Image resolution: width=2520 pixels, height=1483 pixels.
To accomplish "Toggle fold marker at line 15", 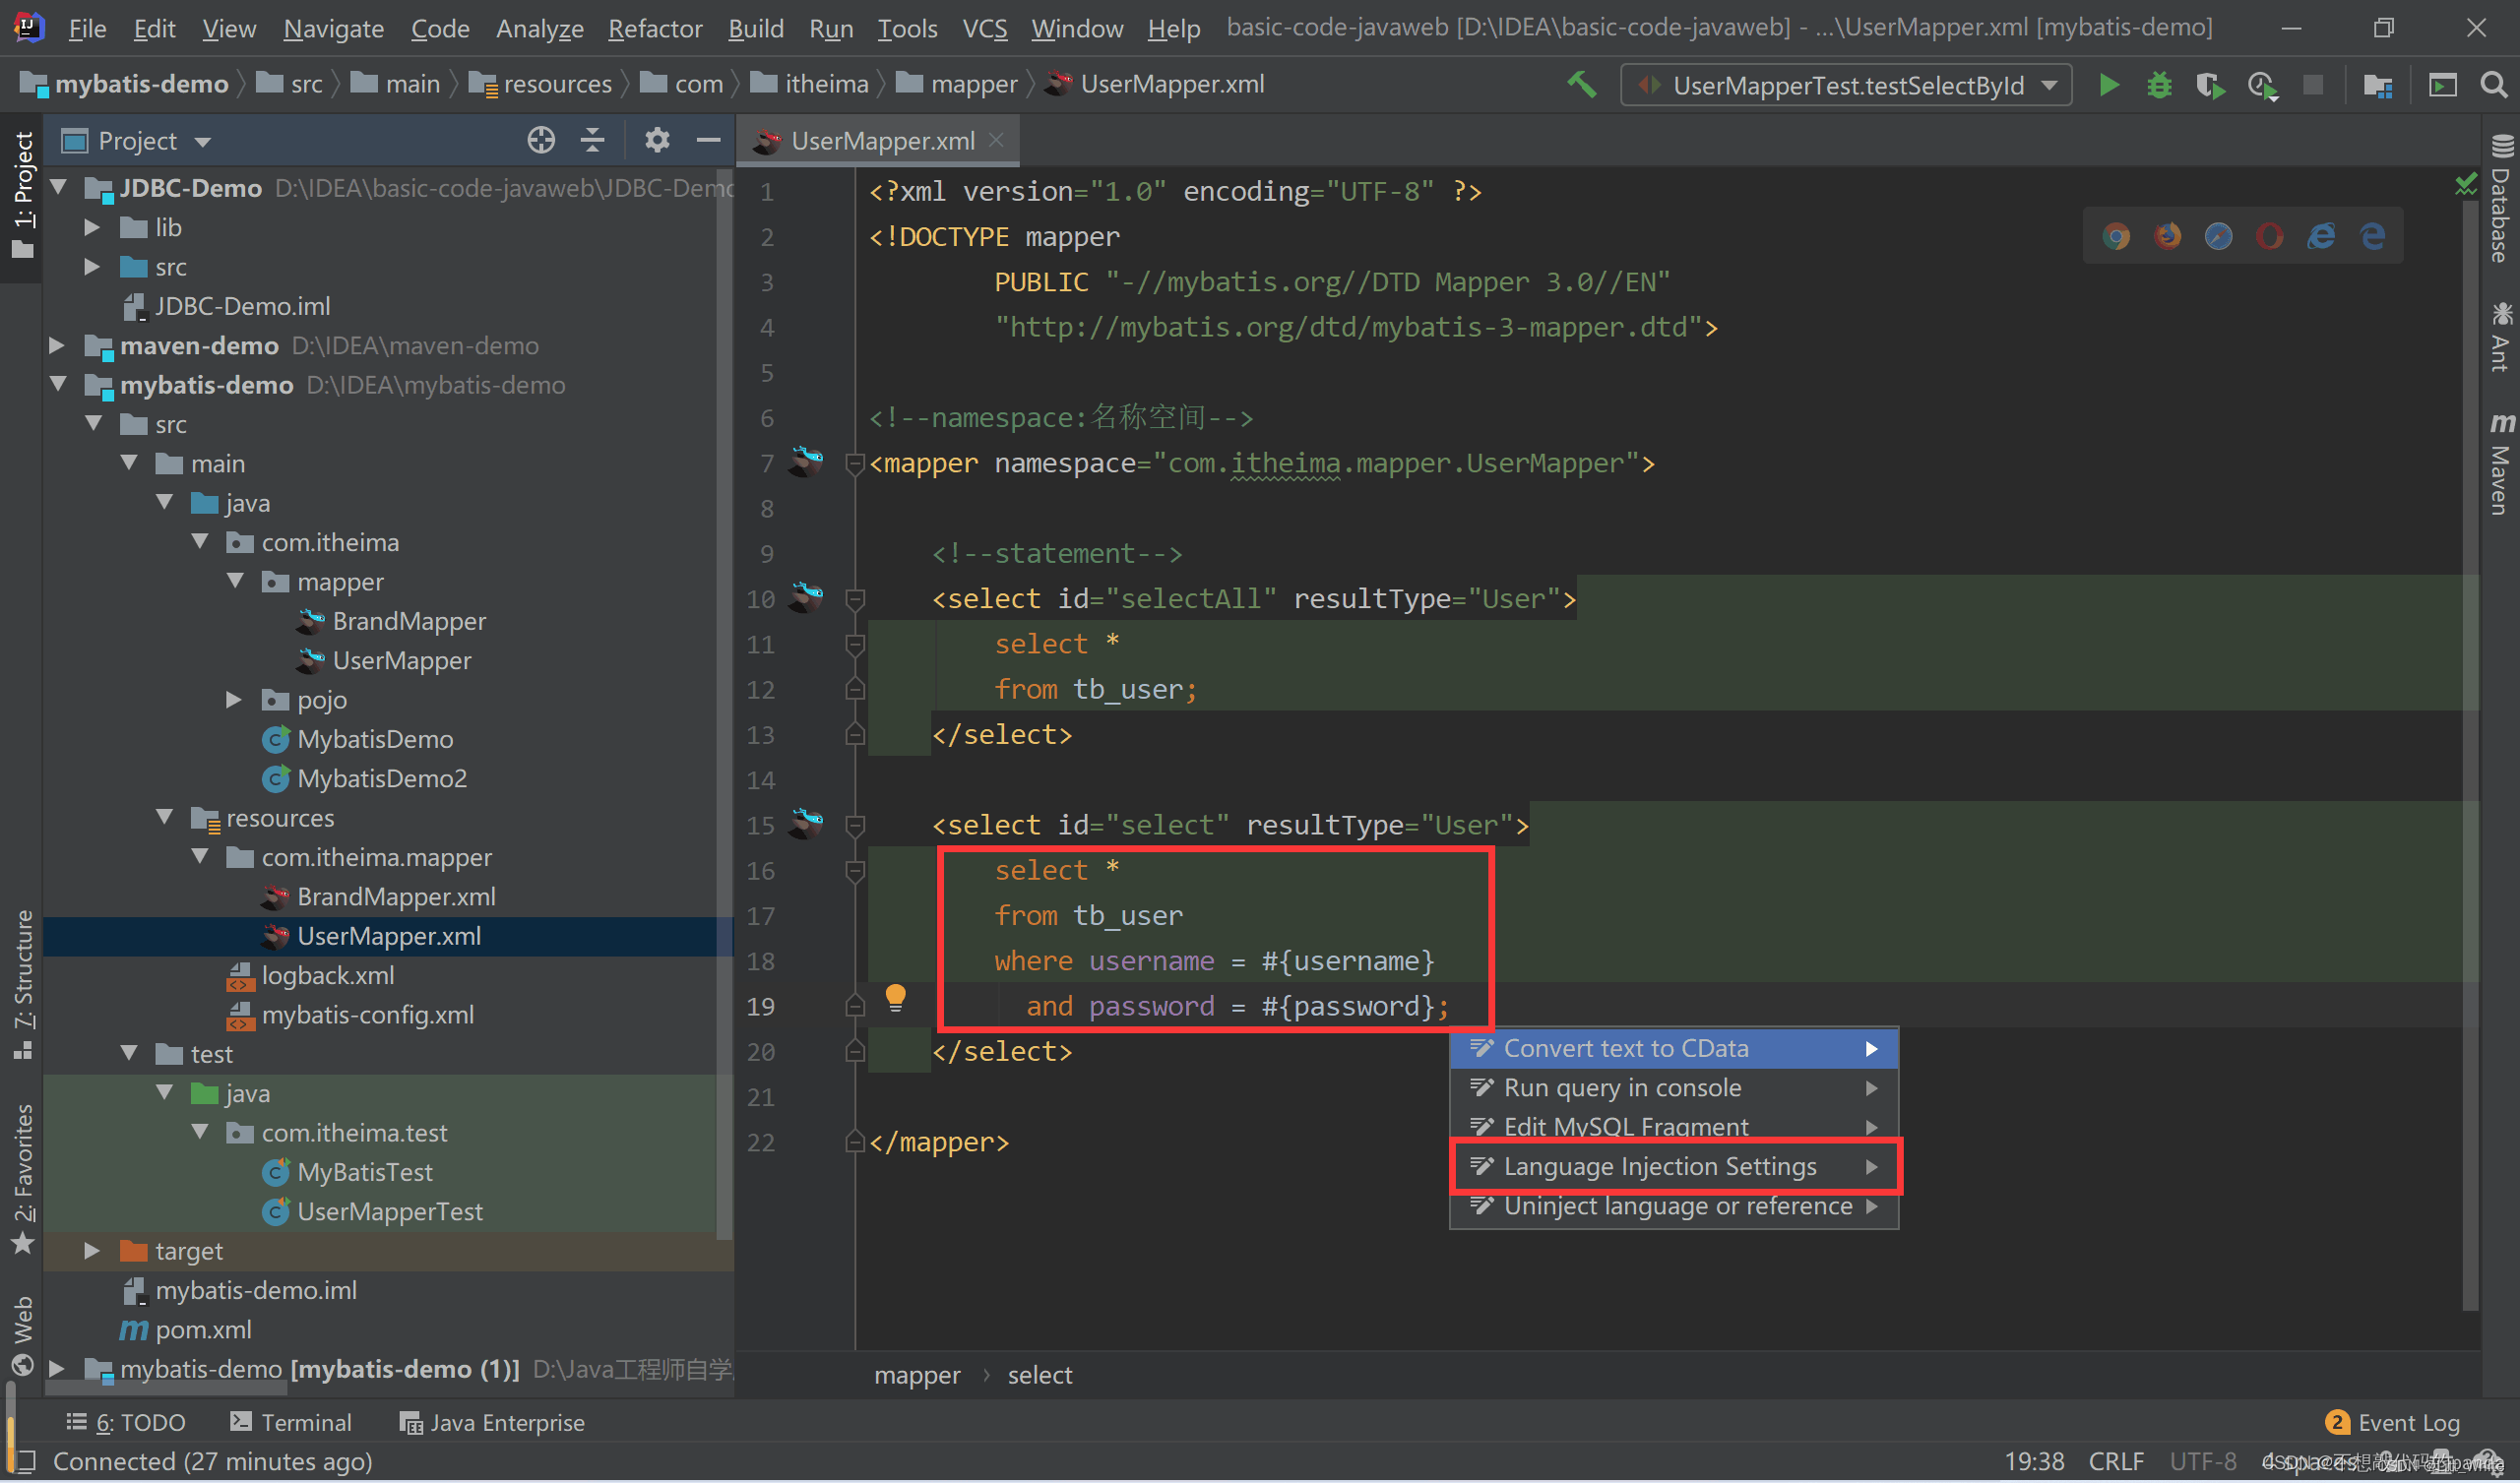I will [854, 825].
